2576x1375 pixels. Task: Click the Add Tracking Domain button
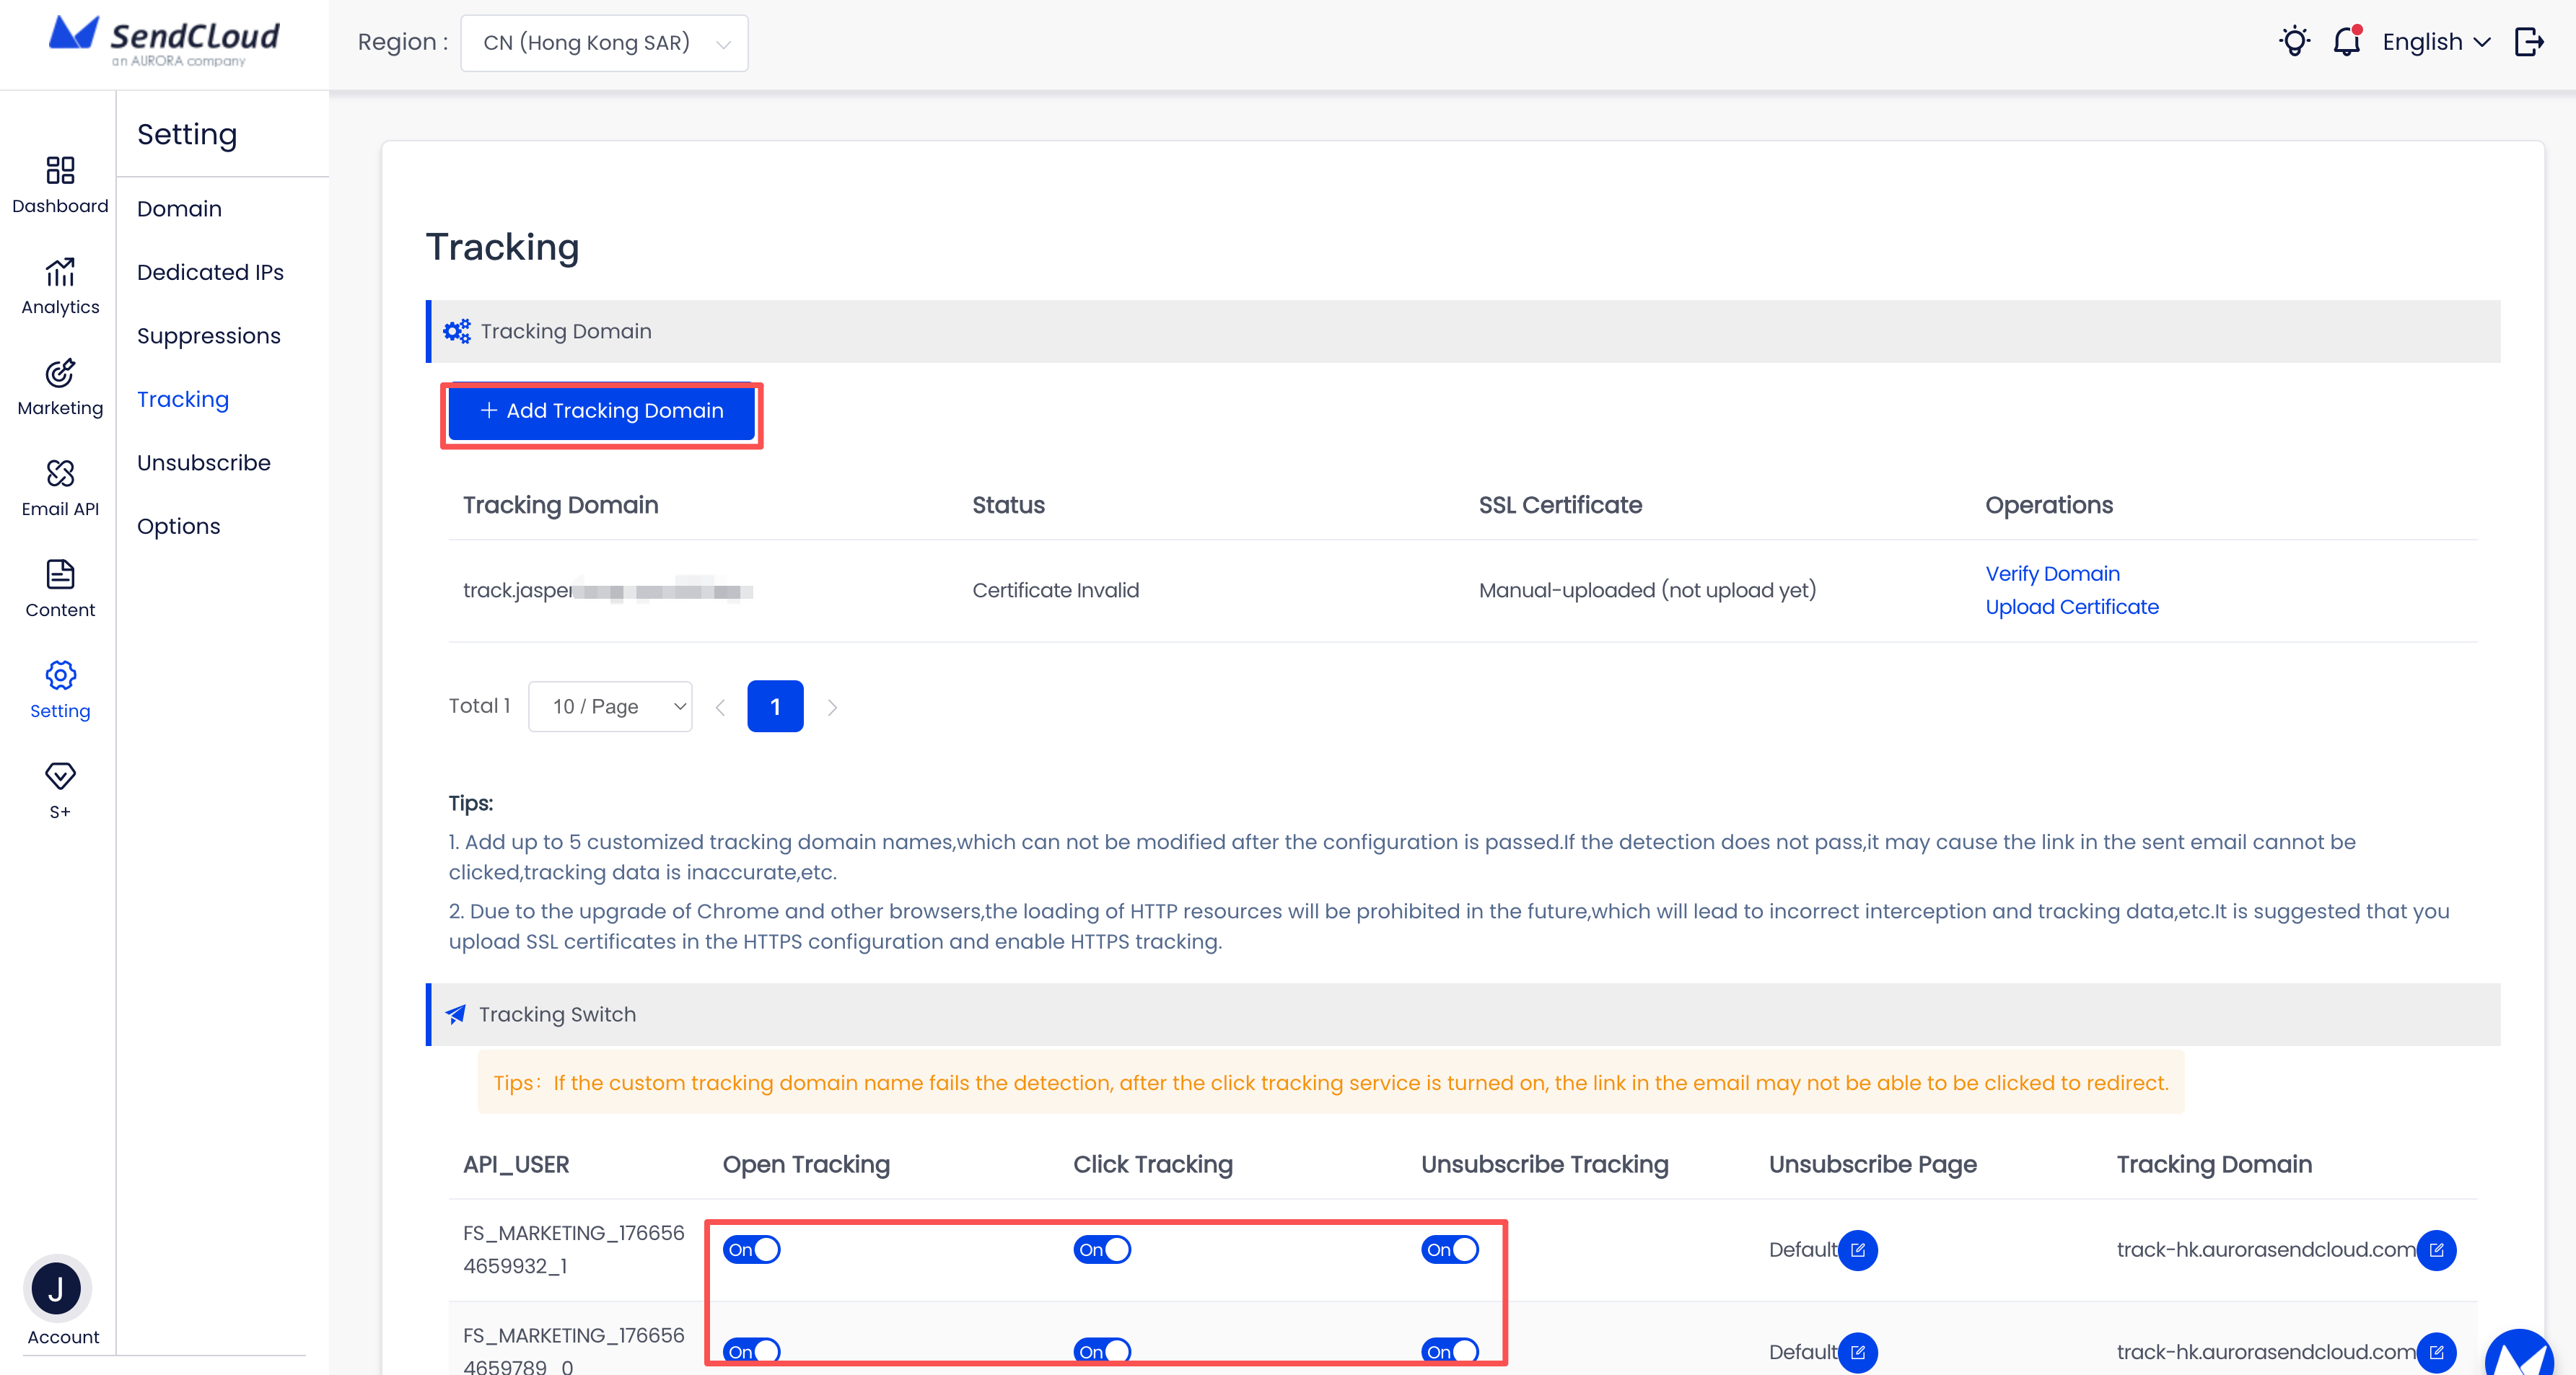click(x=601, y=411)
